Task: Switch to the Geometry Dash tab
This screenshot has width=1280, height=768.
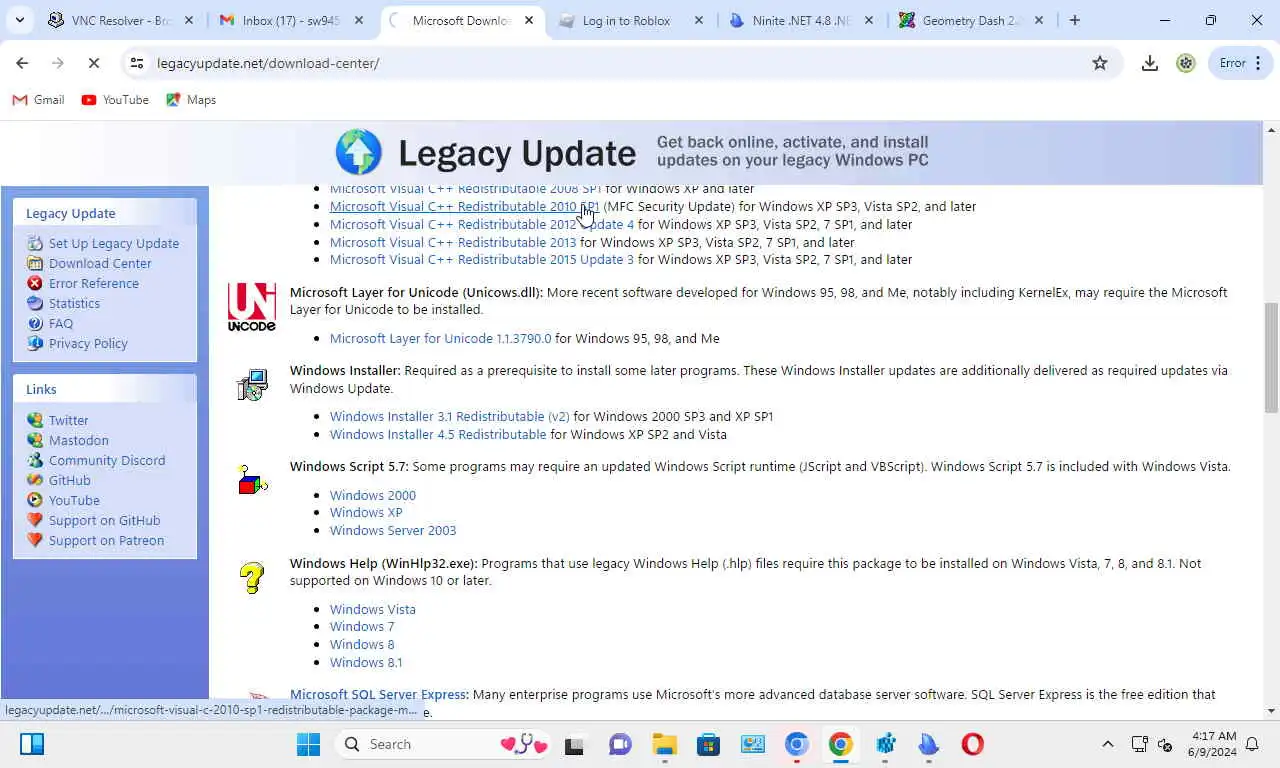Action: (973, 20)
